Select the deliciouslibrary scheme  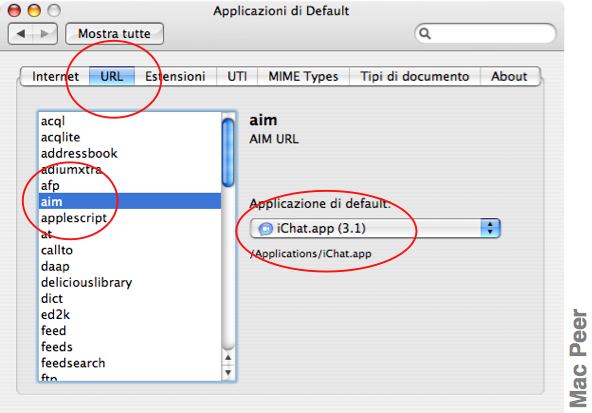(130, 282)
